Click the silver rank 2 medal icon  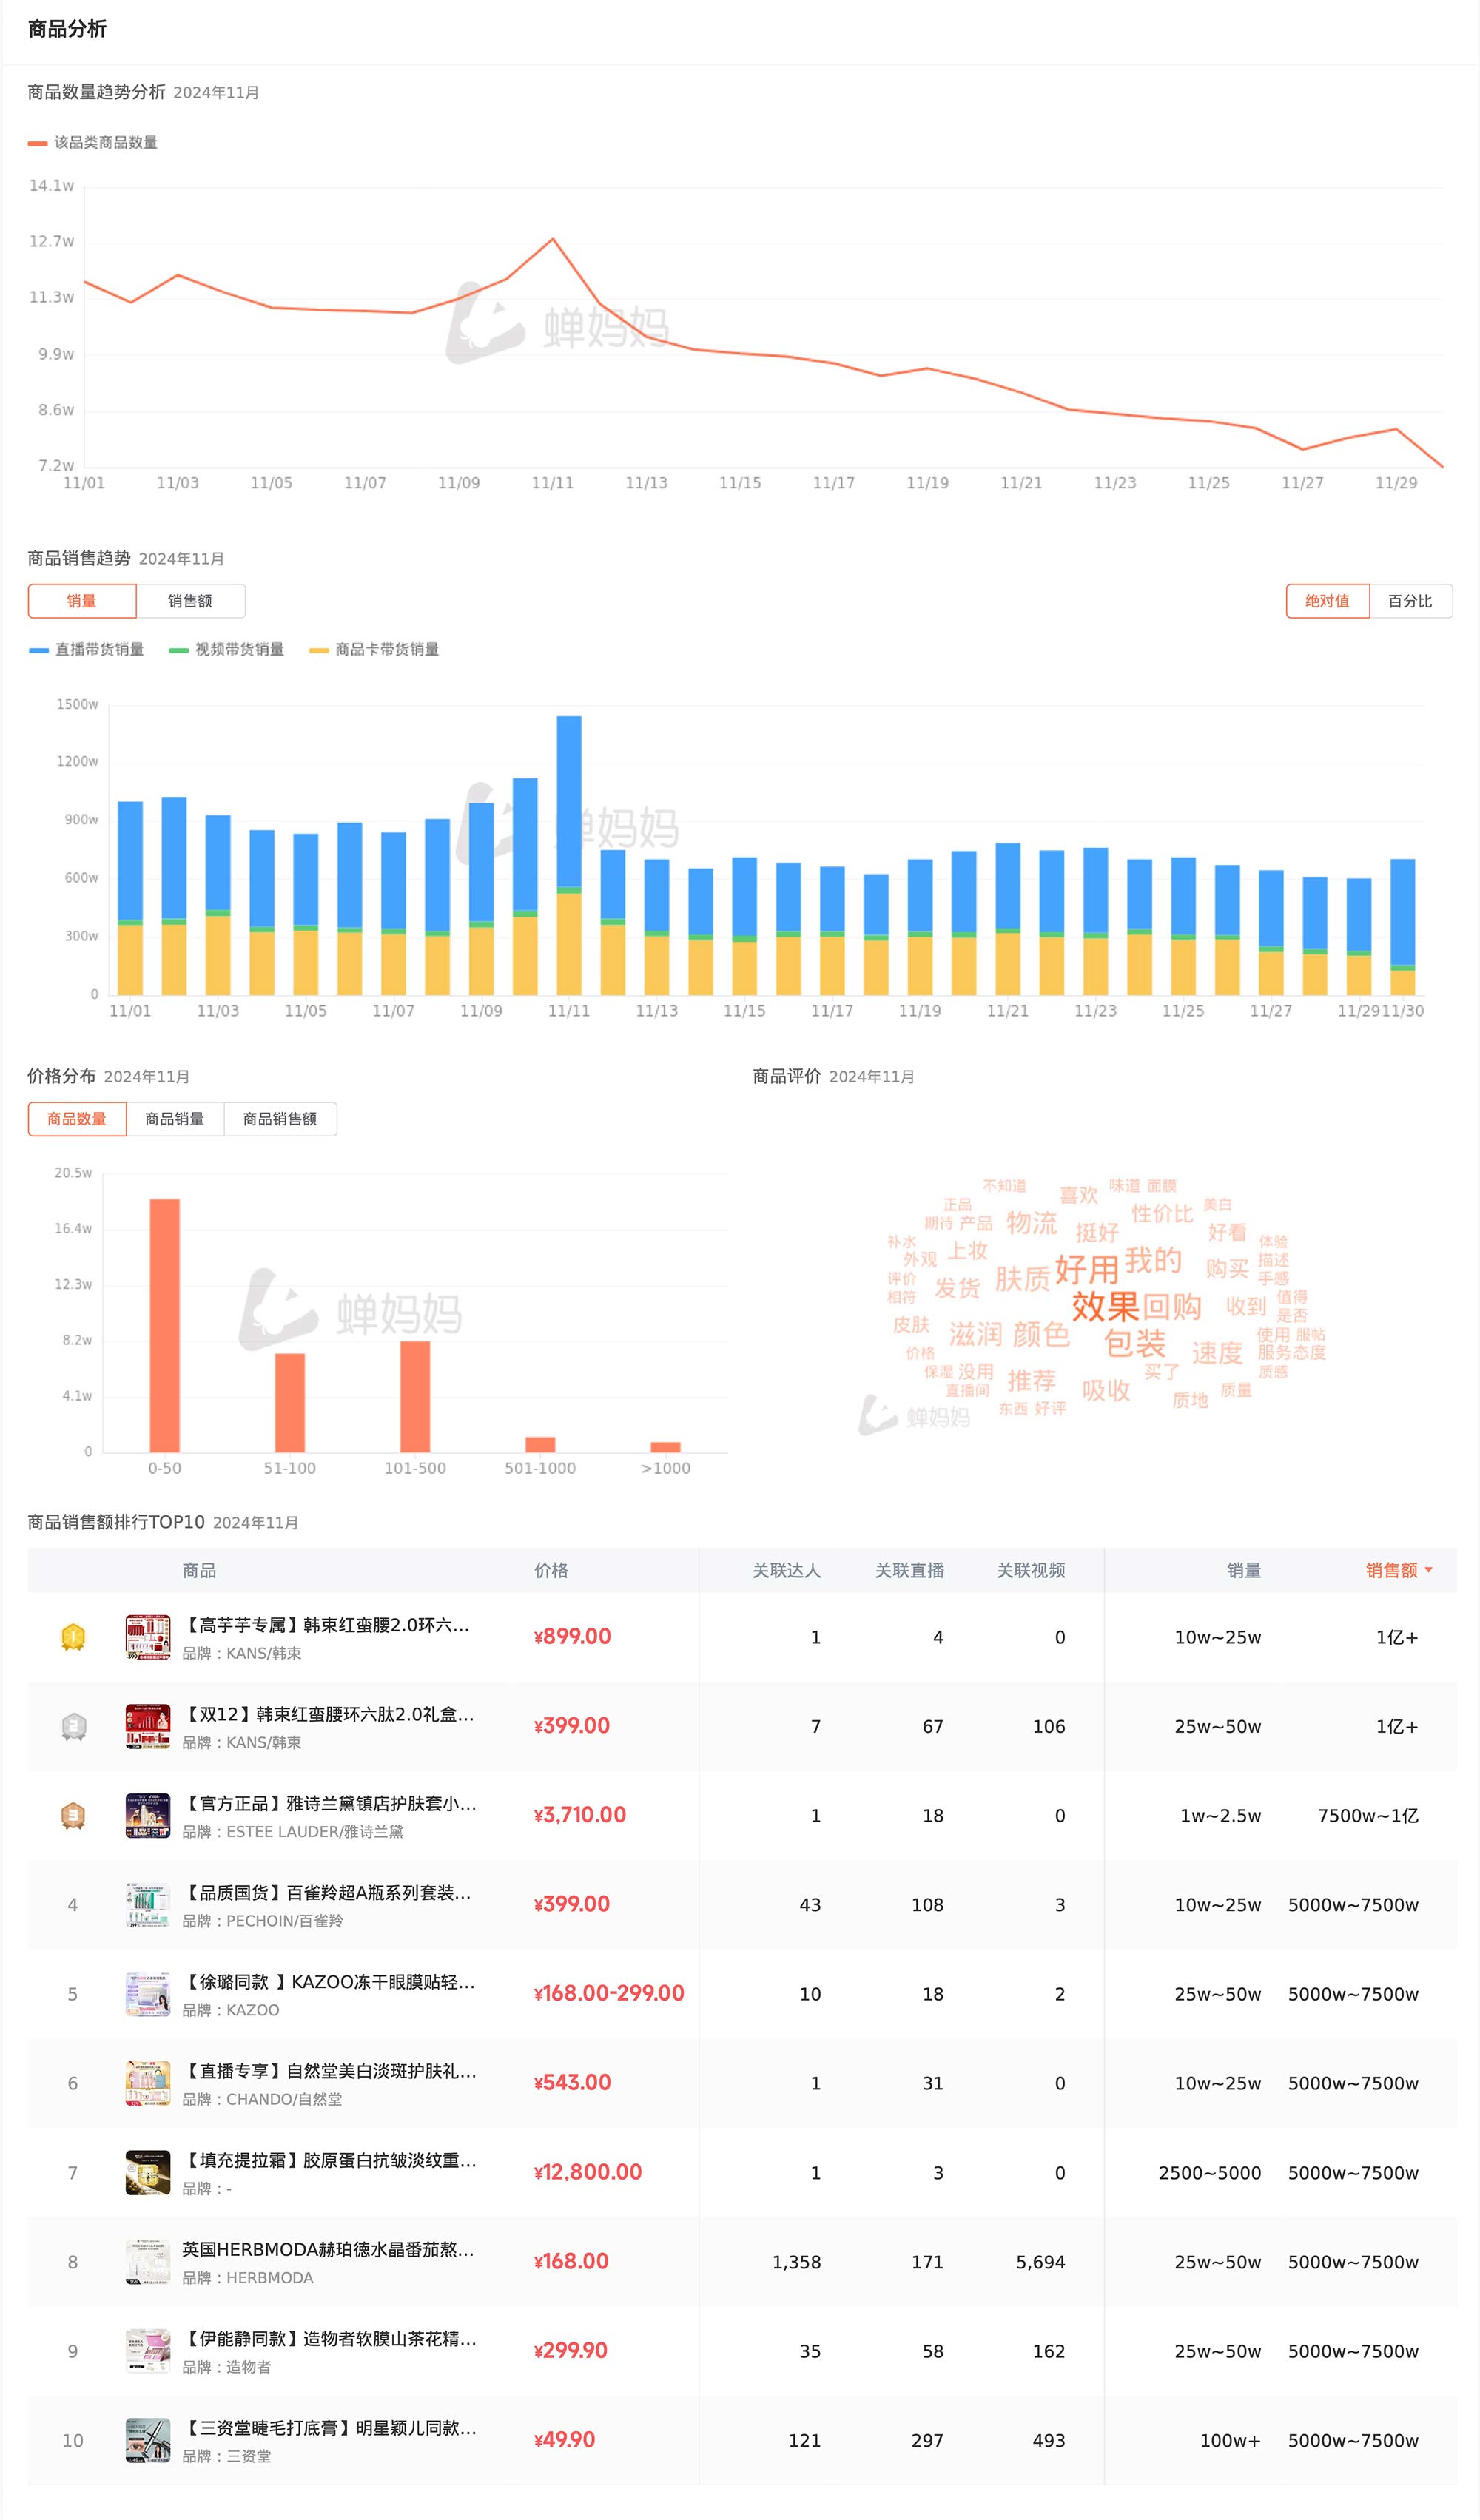(73, 1726)
